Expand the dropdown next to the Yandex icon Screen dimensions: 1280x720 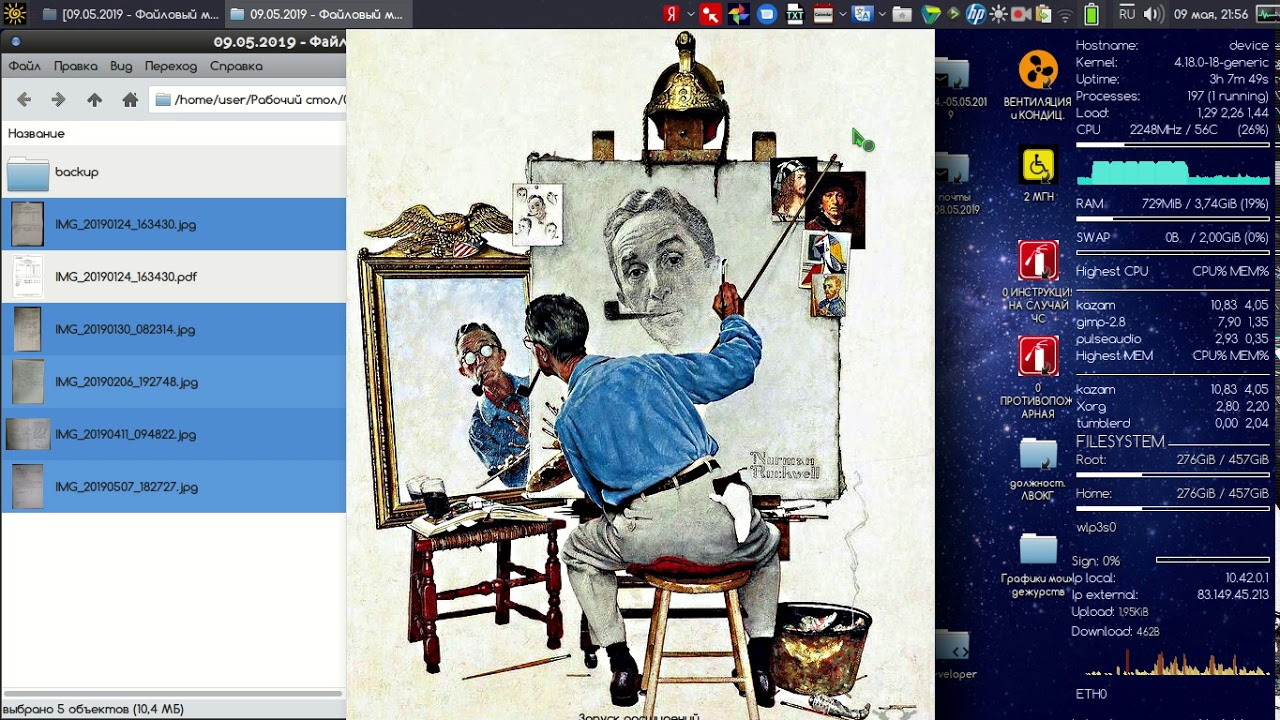(x=691, y=14)
